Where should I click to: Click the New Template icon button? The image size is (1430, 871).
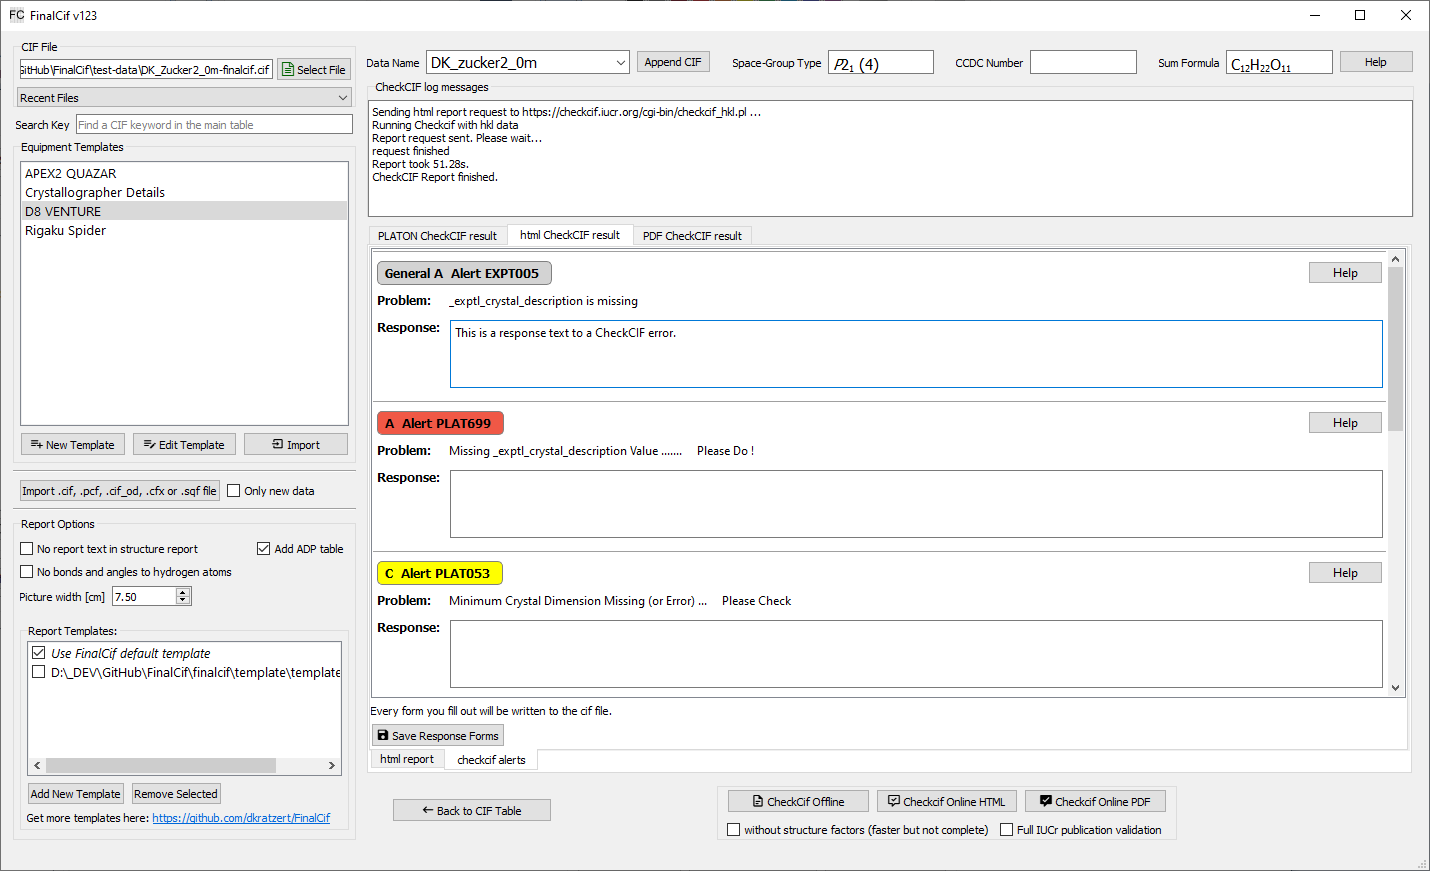(36, 445)
